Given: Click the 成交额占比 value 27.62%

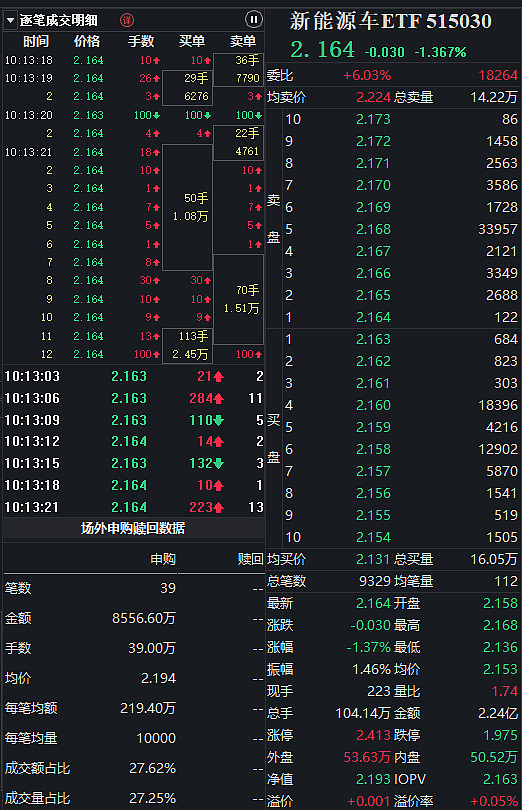Looking at the screenshot, I should pyautogui.click(x=152, y=768).
